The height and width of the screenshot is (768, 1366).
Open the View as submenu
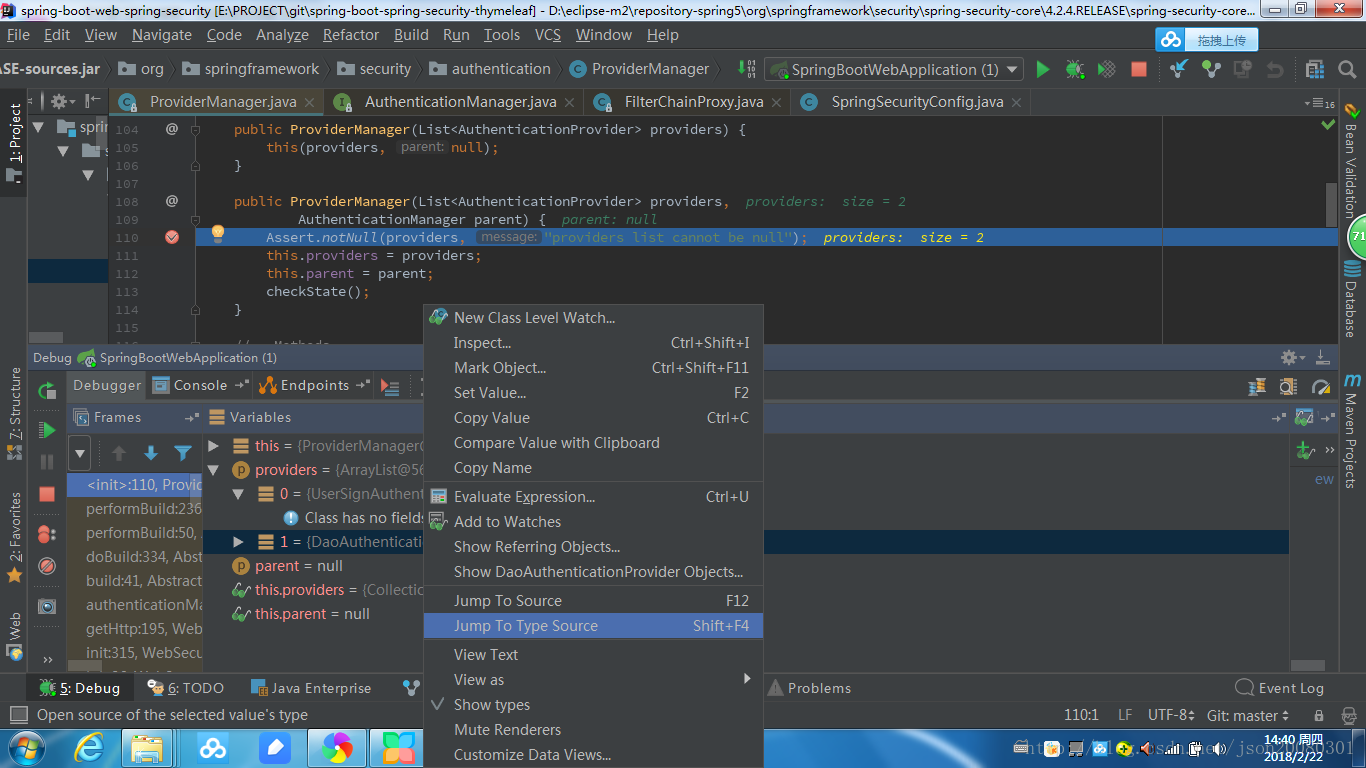point(593,680)
